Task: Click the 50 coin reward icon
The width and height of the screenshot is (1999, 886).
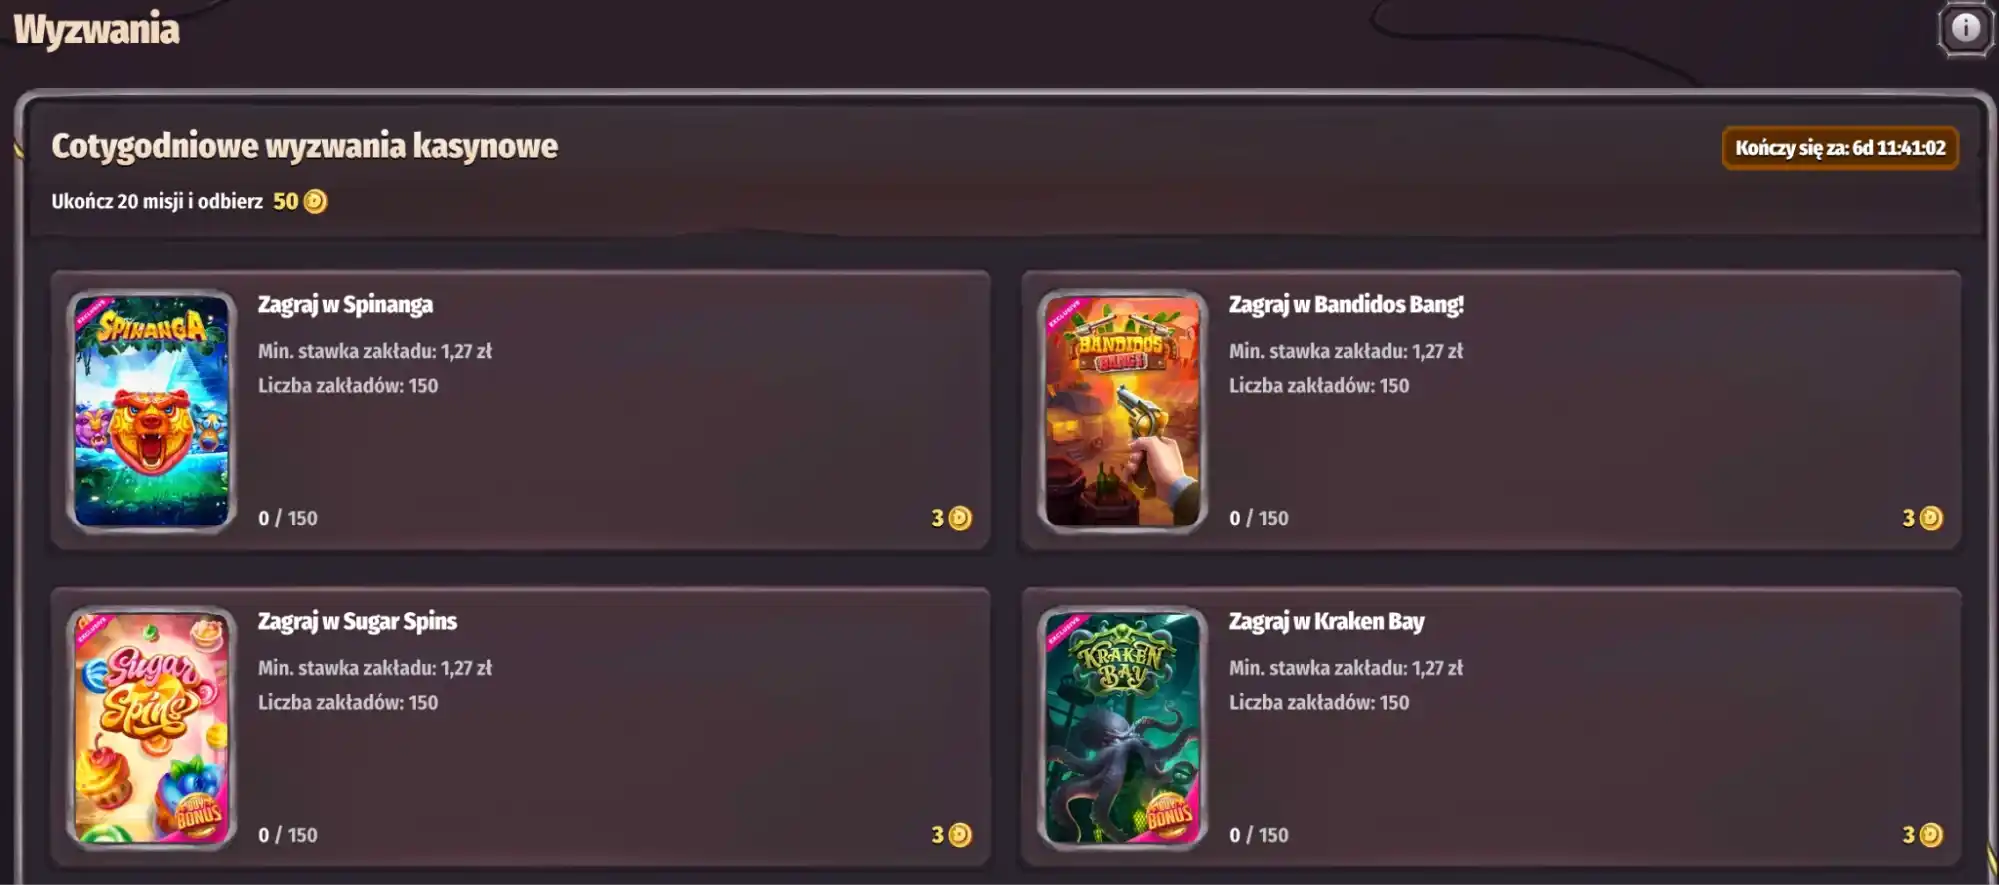Action: coord(315,202)
